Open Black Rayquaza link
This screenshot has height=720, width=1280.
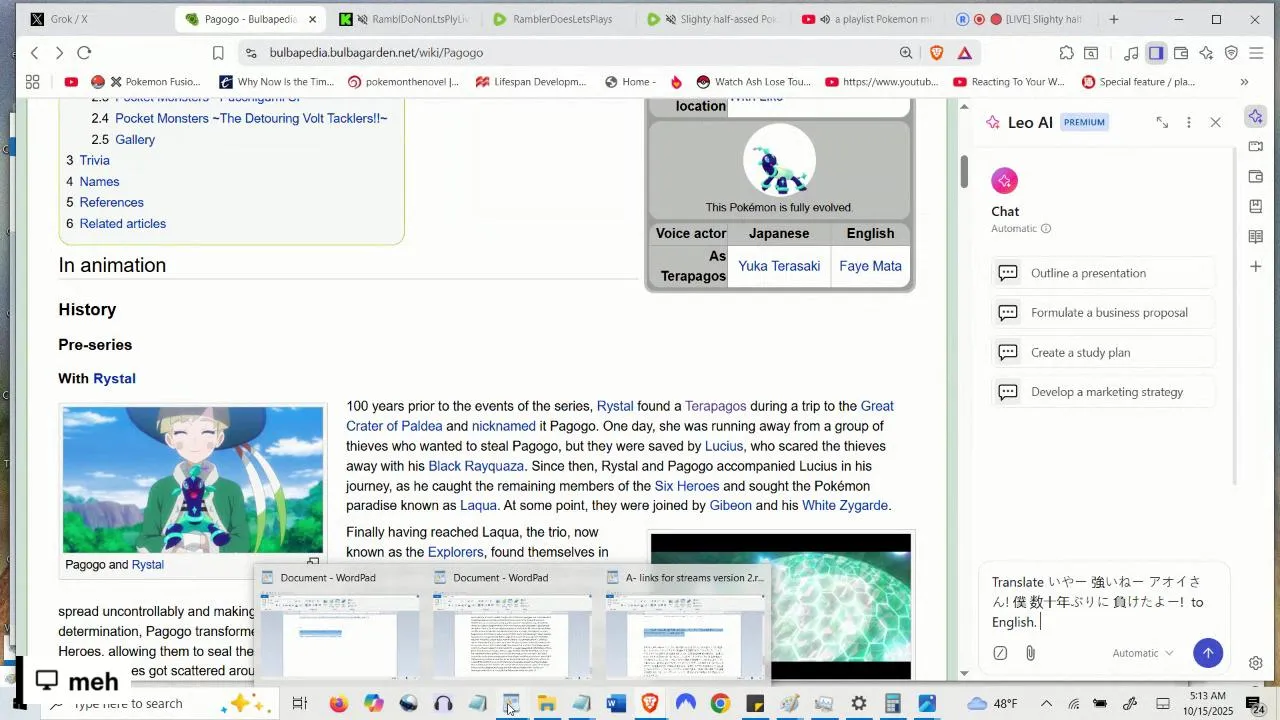click(x=476, y=466)
